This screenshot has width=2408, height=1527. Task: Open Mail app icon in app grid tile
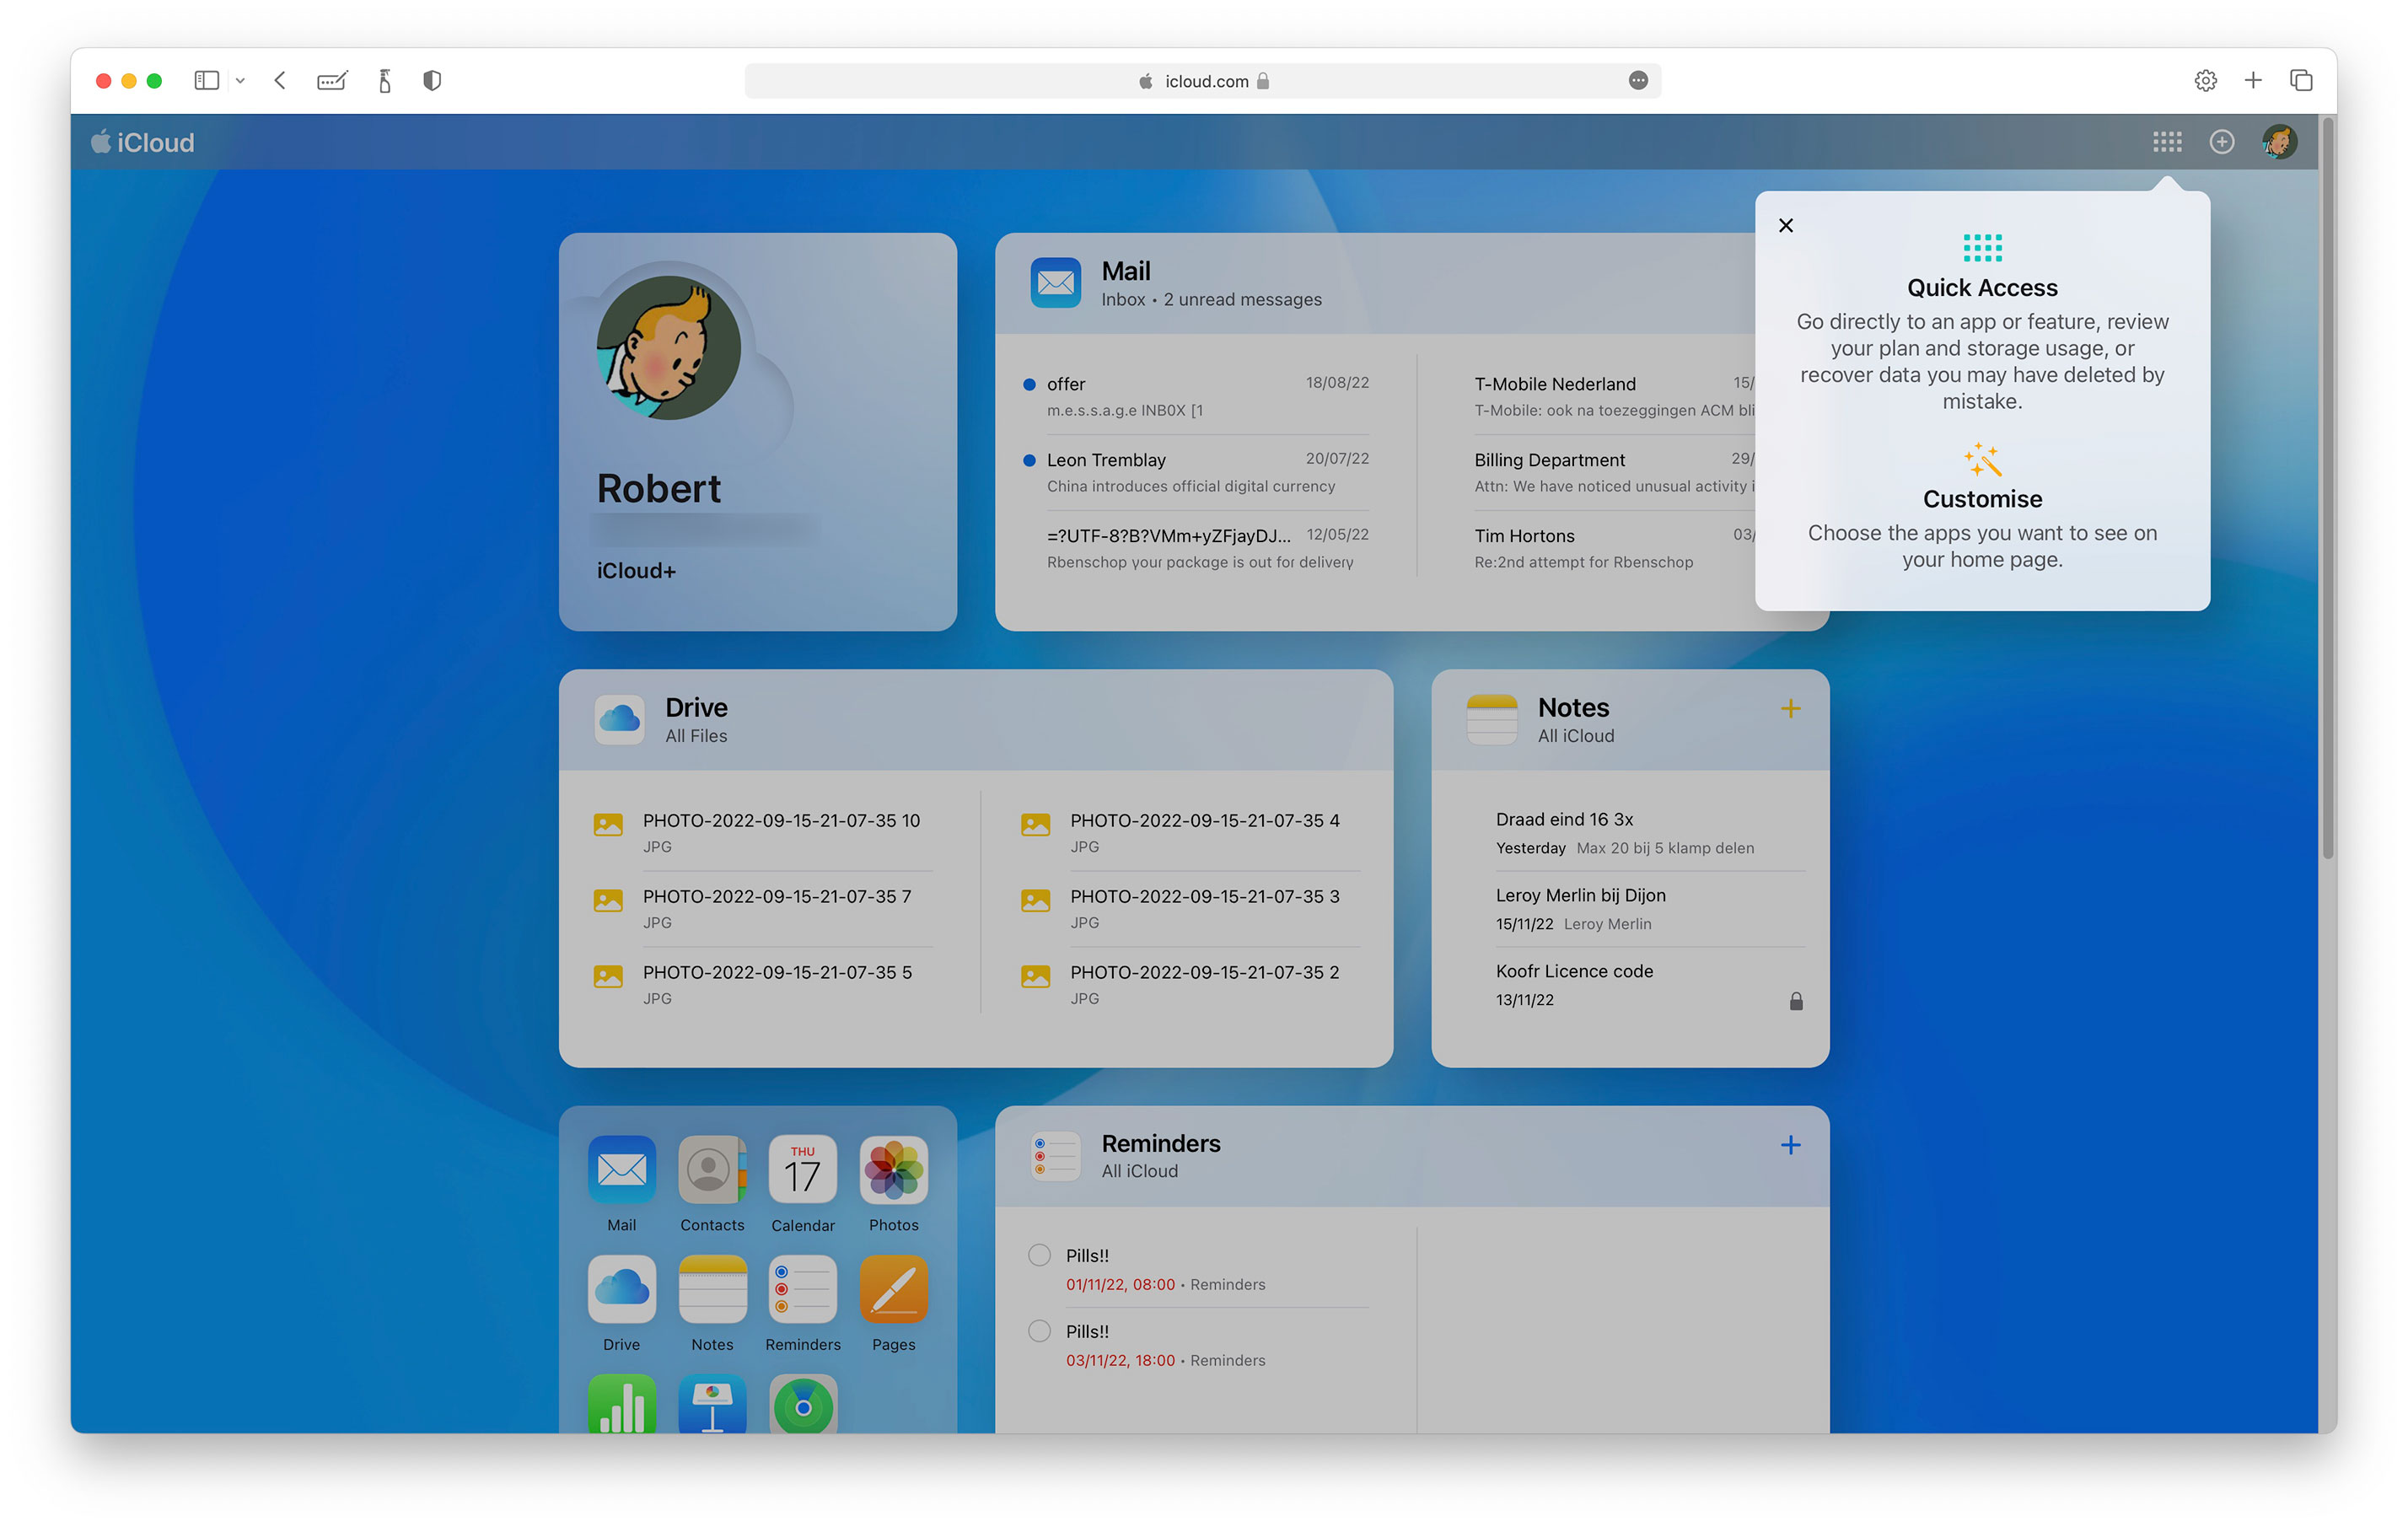(x=621, y=1169)
